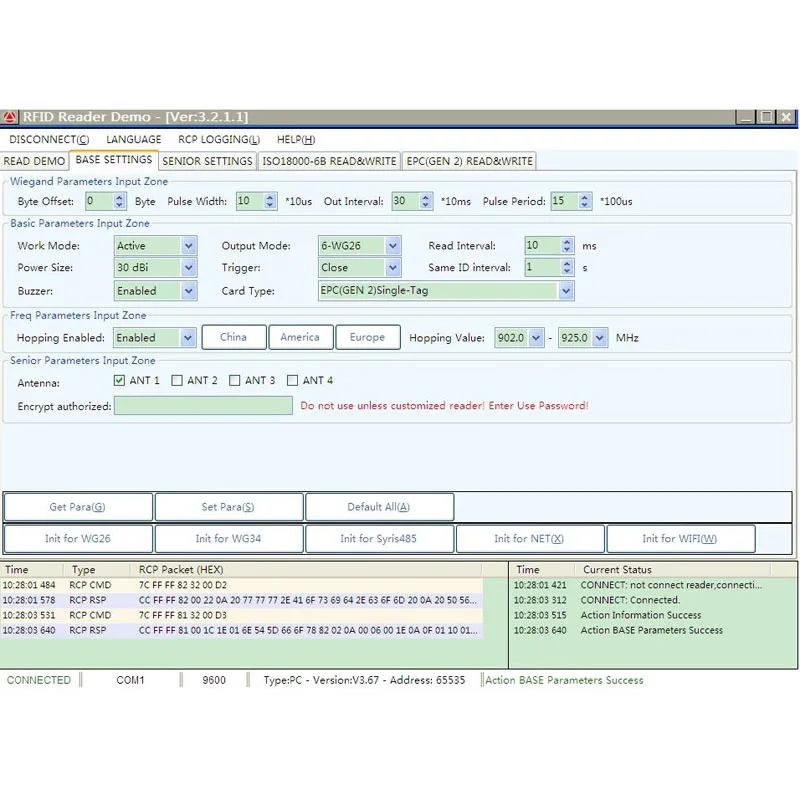
Task: Select the America frequency preset button
Action: 300,337
